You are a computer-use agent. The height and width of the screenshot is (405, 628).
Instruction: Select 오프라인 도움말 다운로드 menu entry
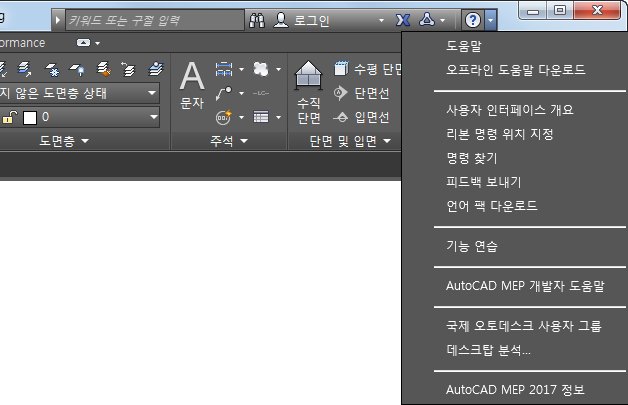click(x=515, y=70)
